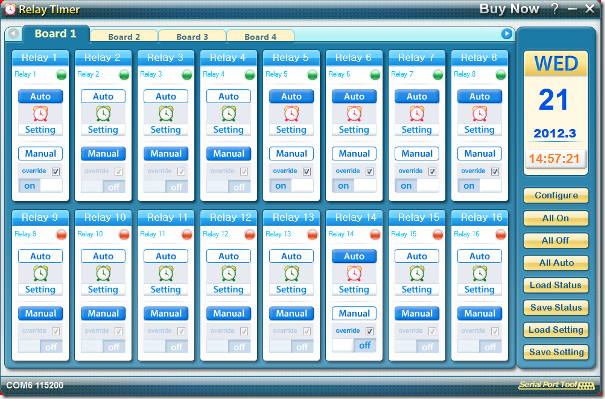Click the 14:57:21 clock display
Viewport: 605px width, 399px height.
[x=555, y=159]
